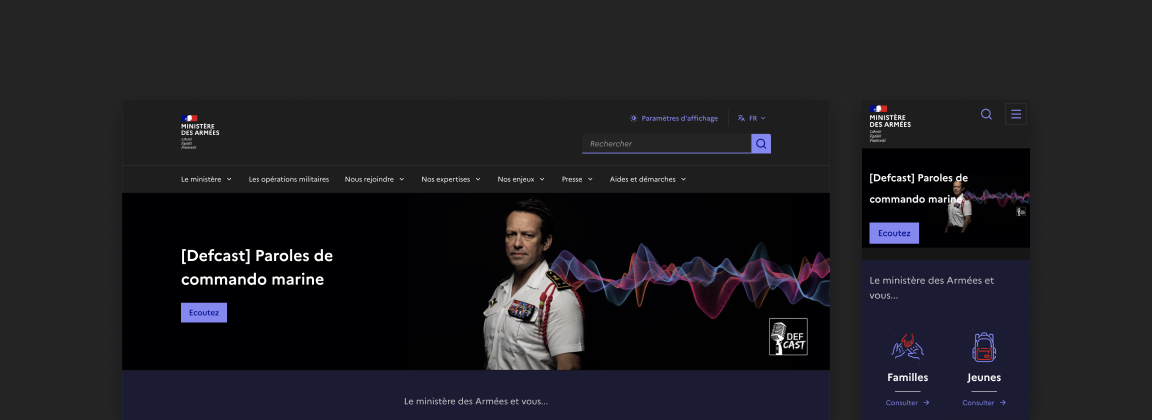Viewport: 1152px width, 420px height.
Task: Click into the Rechercher search field
Action: coord(666,144)
